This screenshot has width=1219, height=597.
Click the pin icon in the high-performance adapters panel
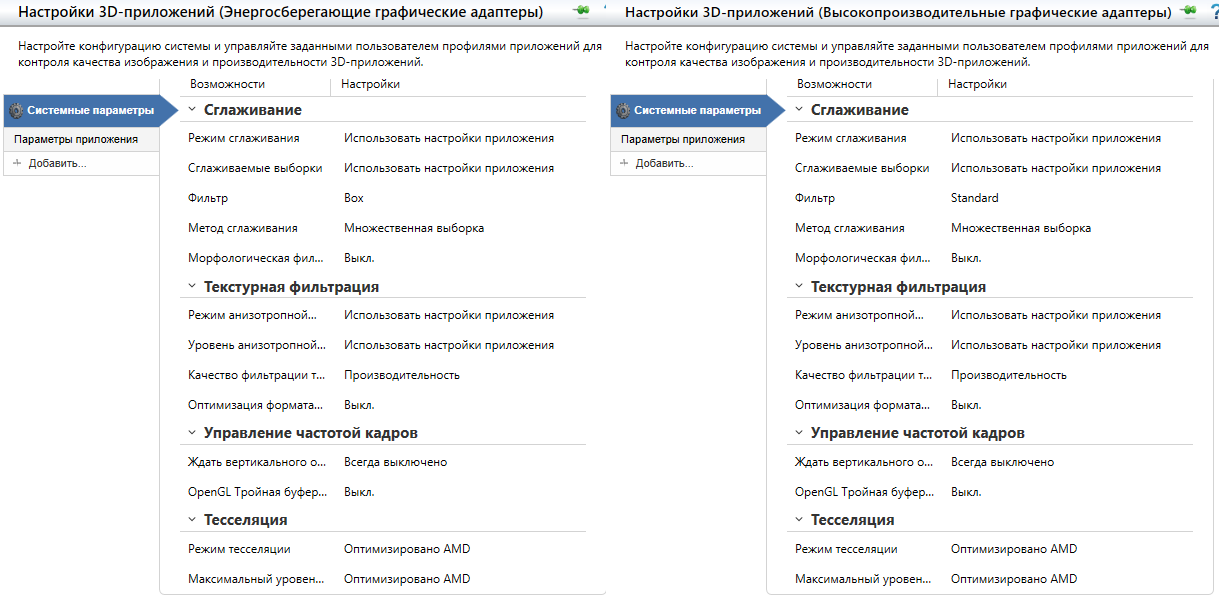pyautogui.click(x=1188, y=11)
